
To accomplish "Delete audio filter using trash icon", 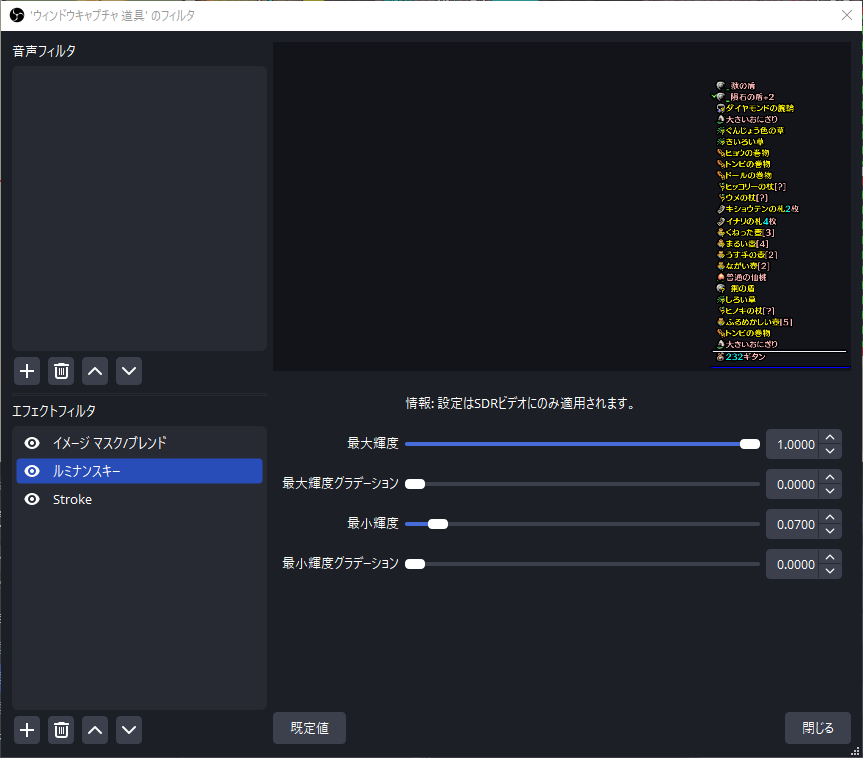I will pos(61,371).
